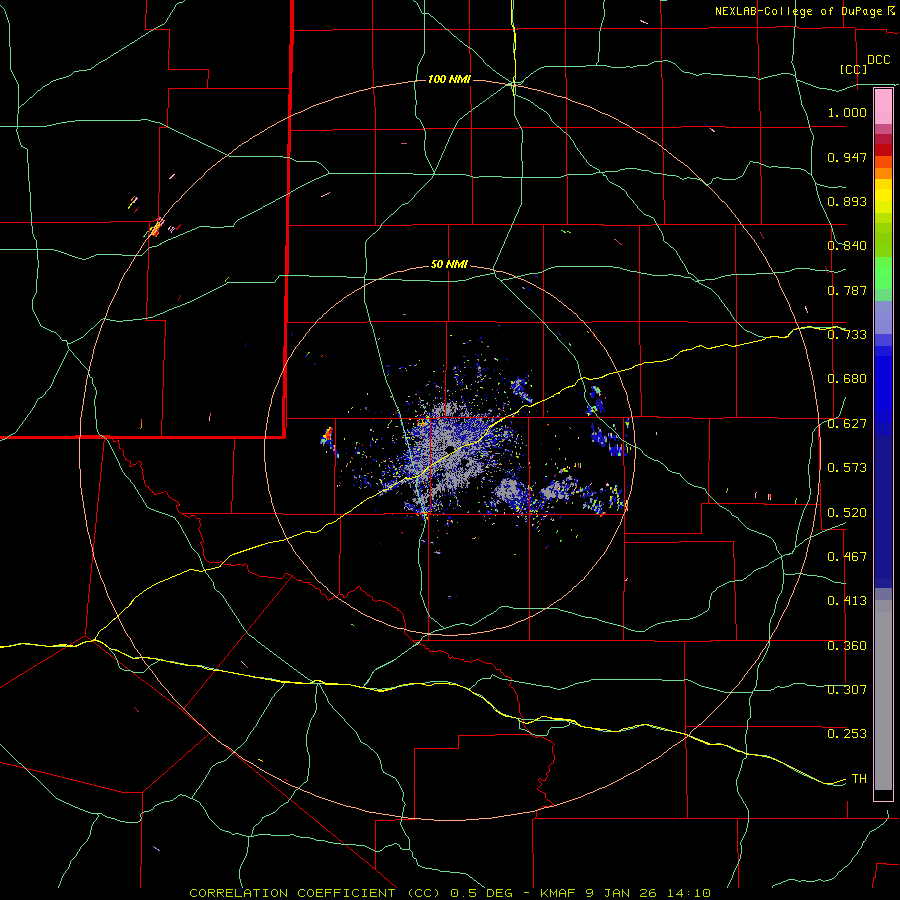Viewport: 900px width, 900px height.
Task: Click the DCC product label
Action: pos(878,60)
